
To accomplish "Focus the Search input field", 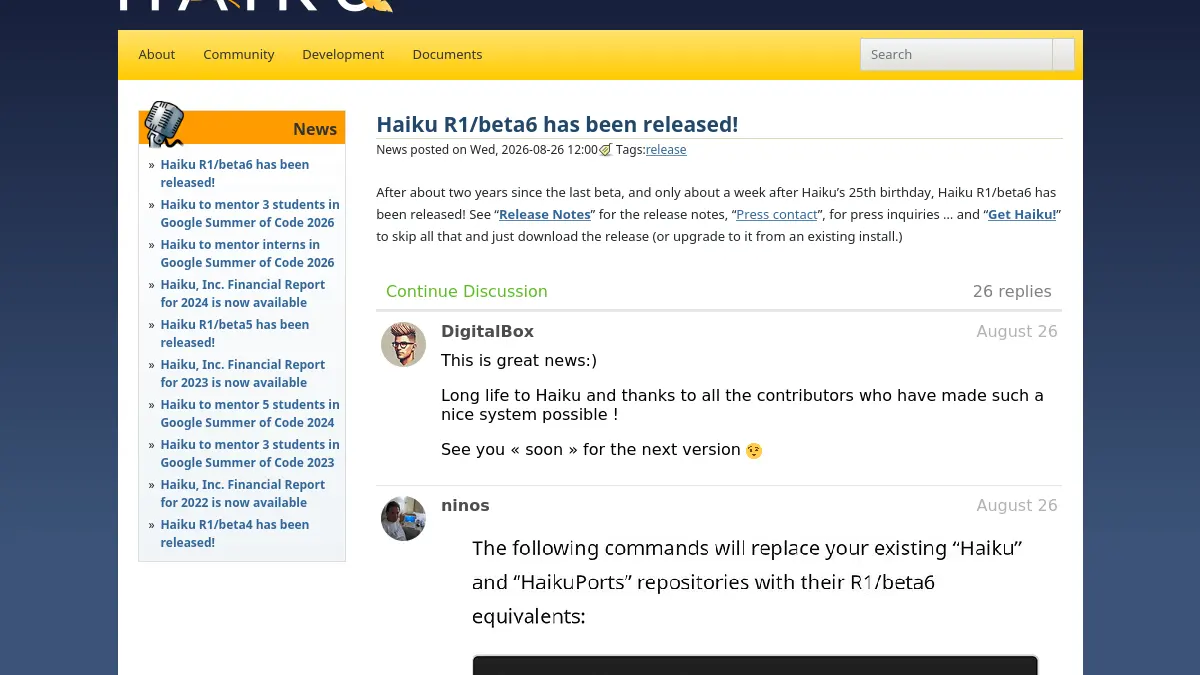I will (x=956, y=55).
